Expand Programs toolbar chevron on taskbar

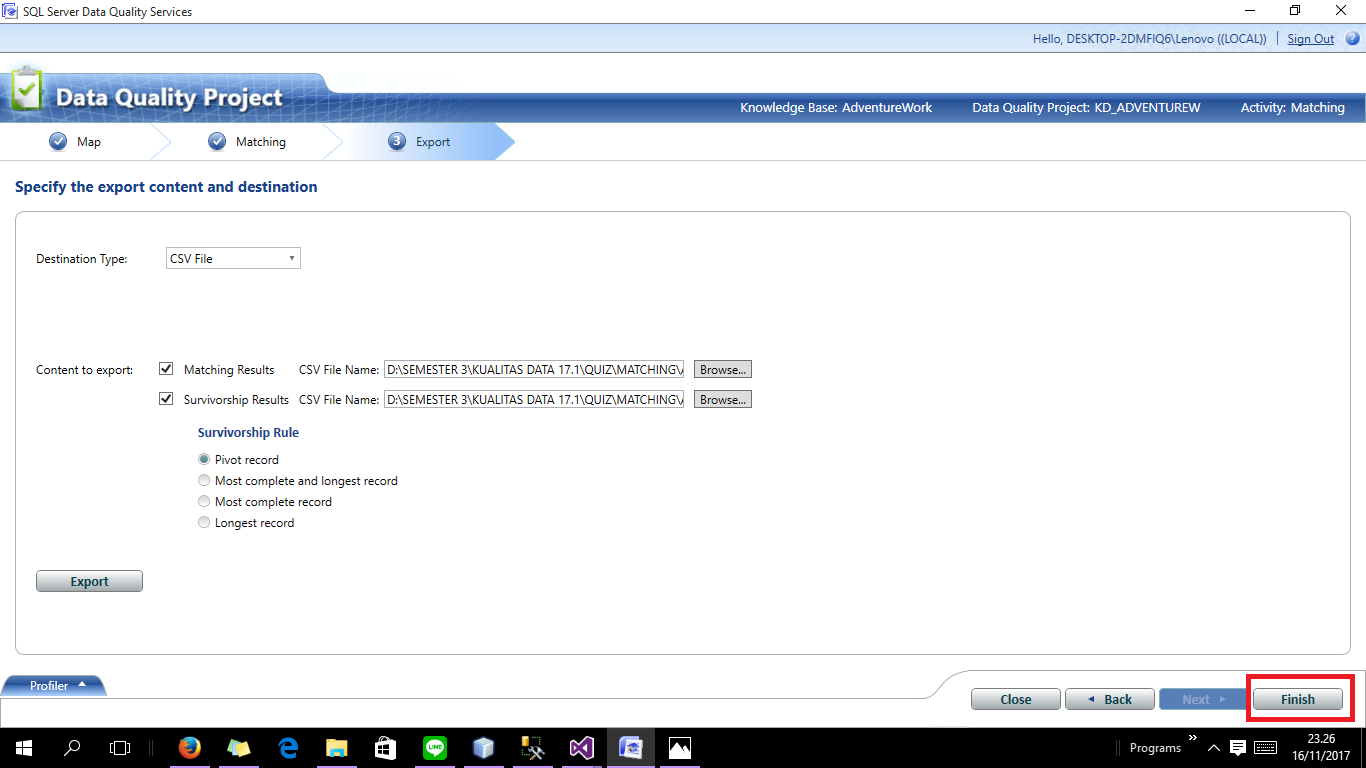tap(1191, 740)
